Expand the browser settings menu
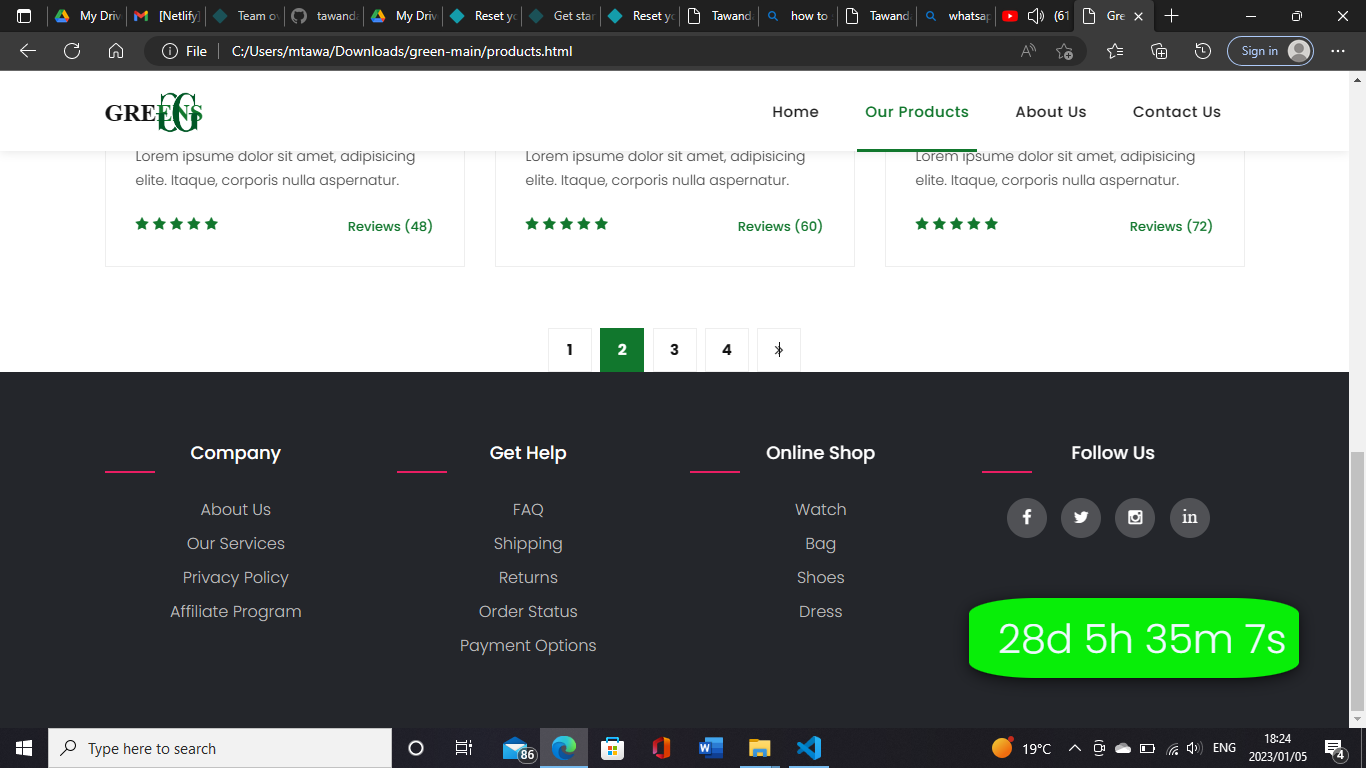This screenshot has width=1366, height=768. pyautogui.click(x=1338, y=50)
